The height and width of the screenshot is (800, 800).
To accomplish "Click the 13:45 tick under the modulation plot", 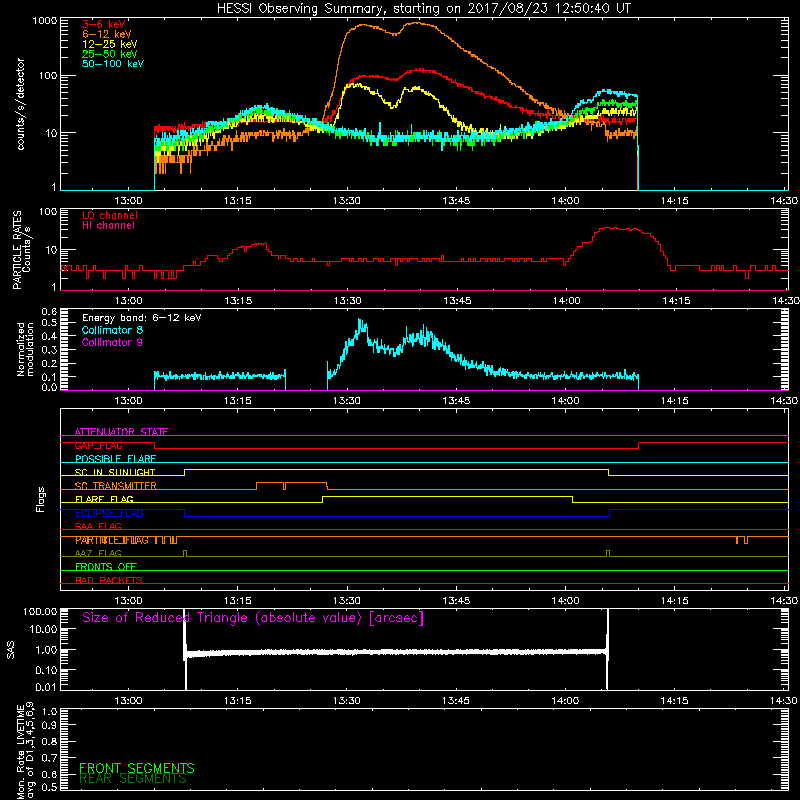I will tap(456, 401).
